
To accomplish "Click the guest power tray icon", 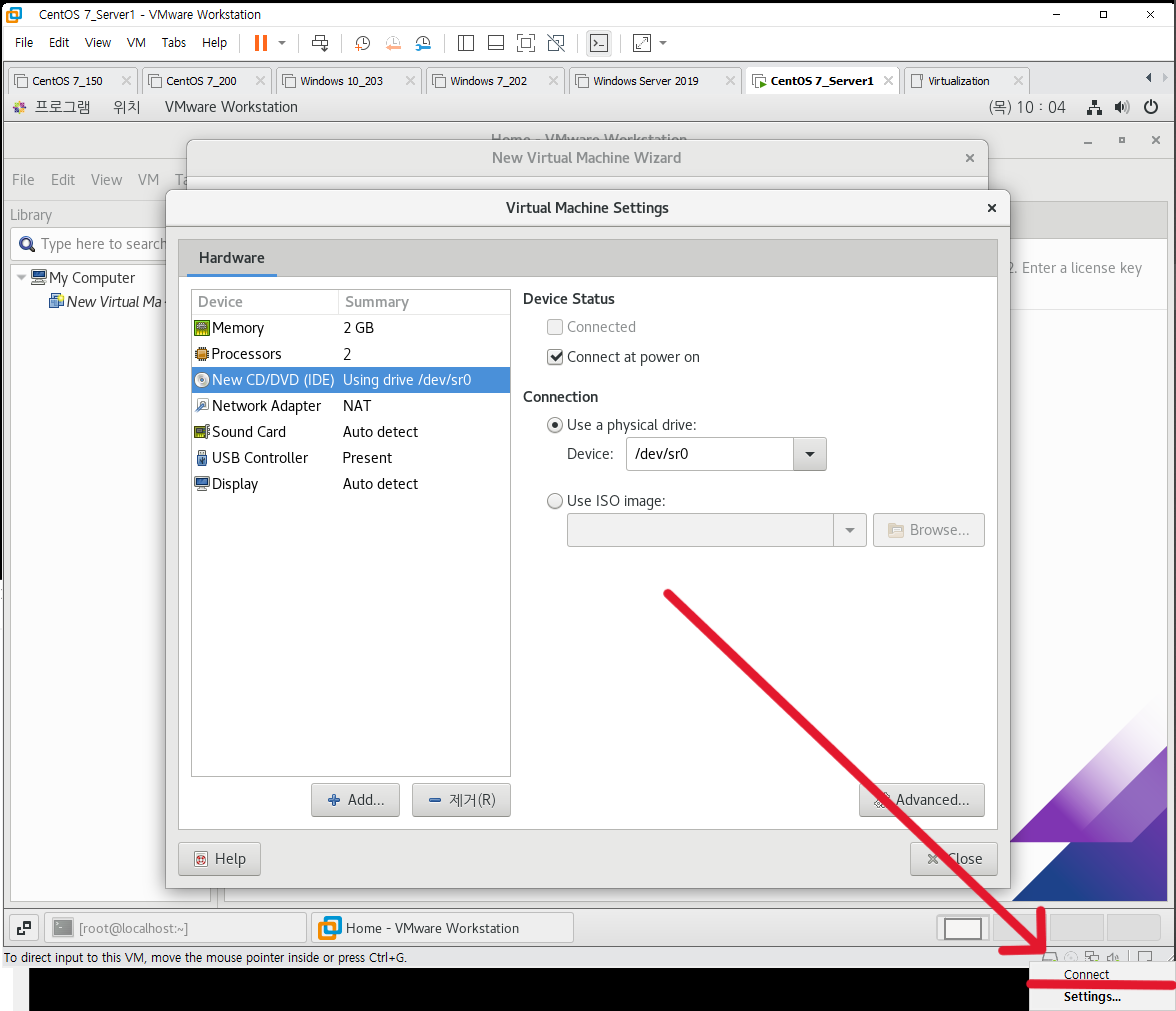I will pyautogui.click(x=1150, y=107).
